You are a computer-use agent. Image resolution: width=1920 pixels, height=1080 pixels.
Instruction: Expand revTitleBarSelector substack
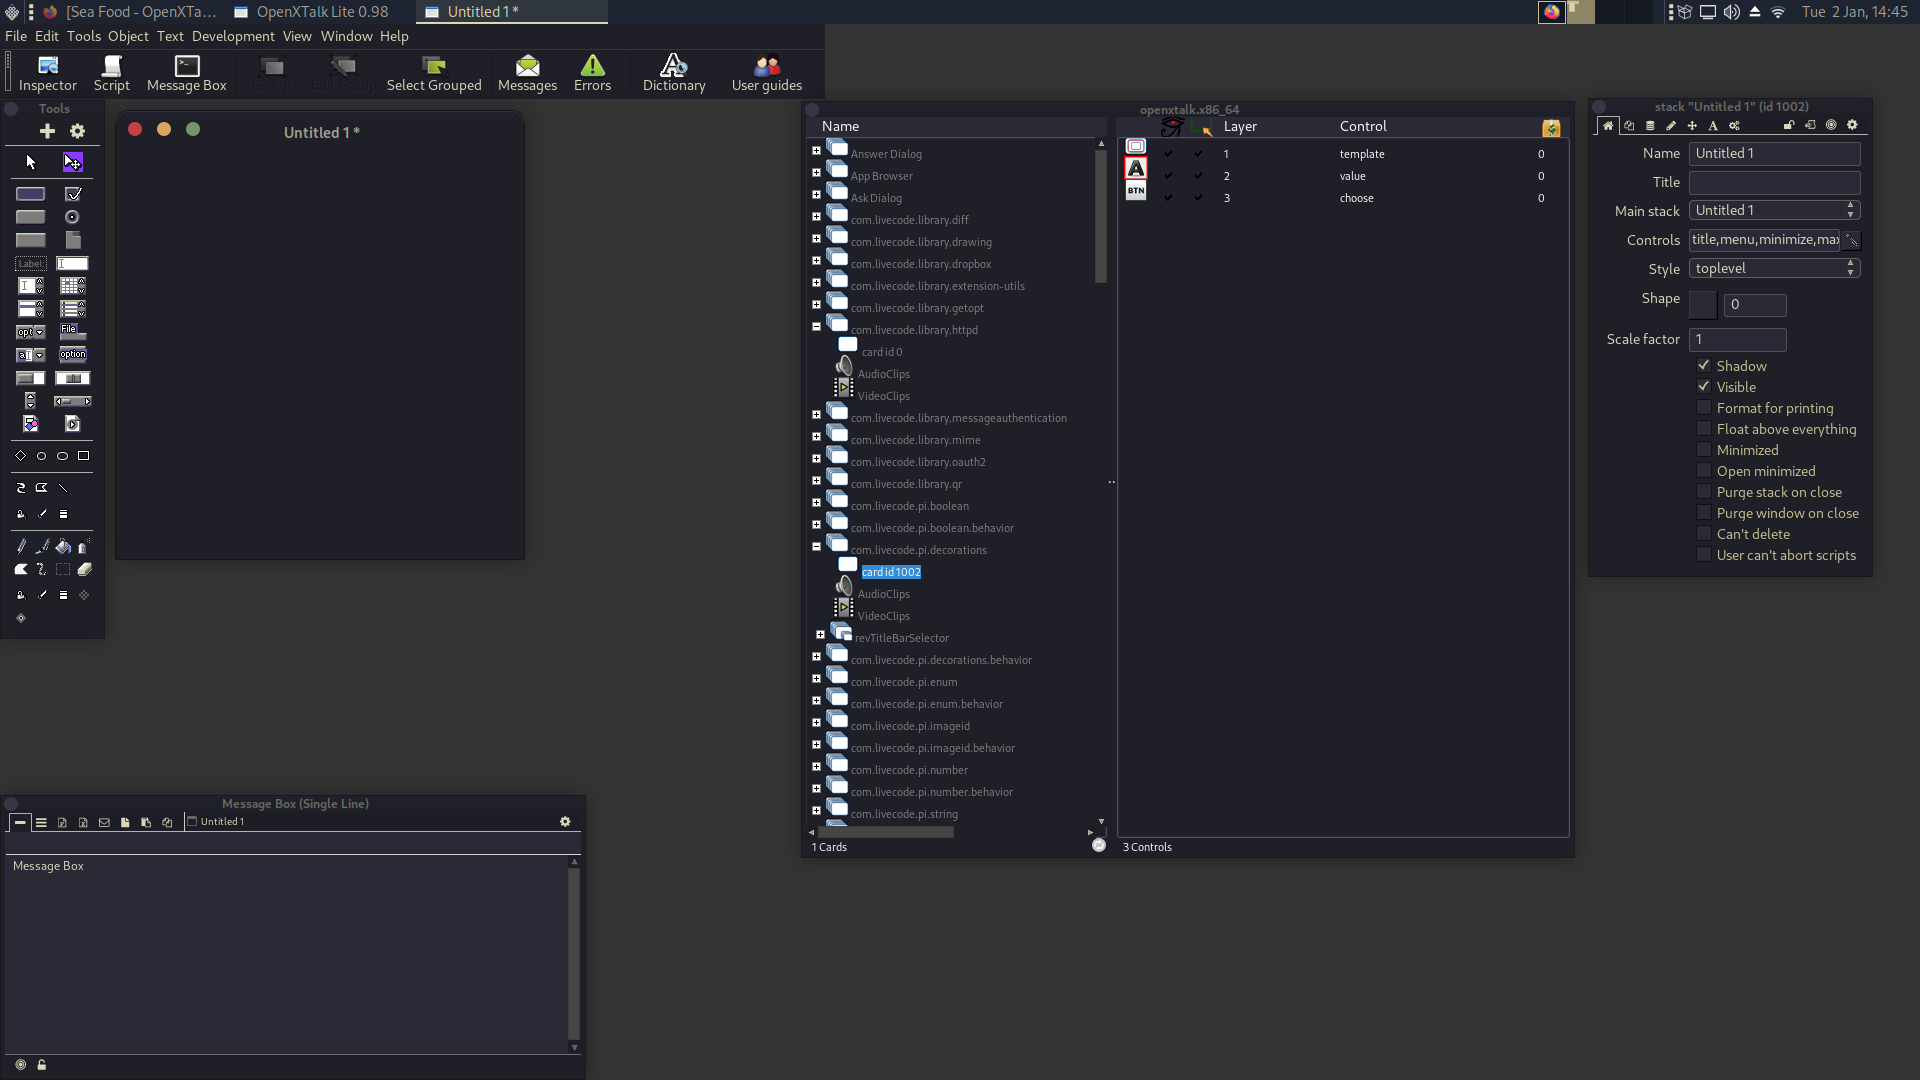820,635
